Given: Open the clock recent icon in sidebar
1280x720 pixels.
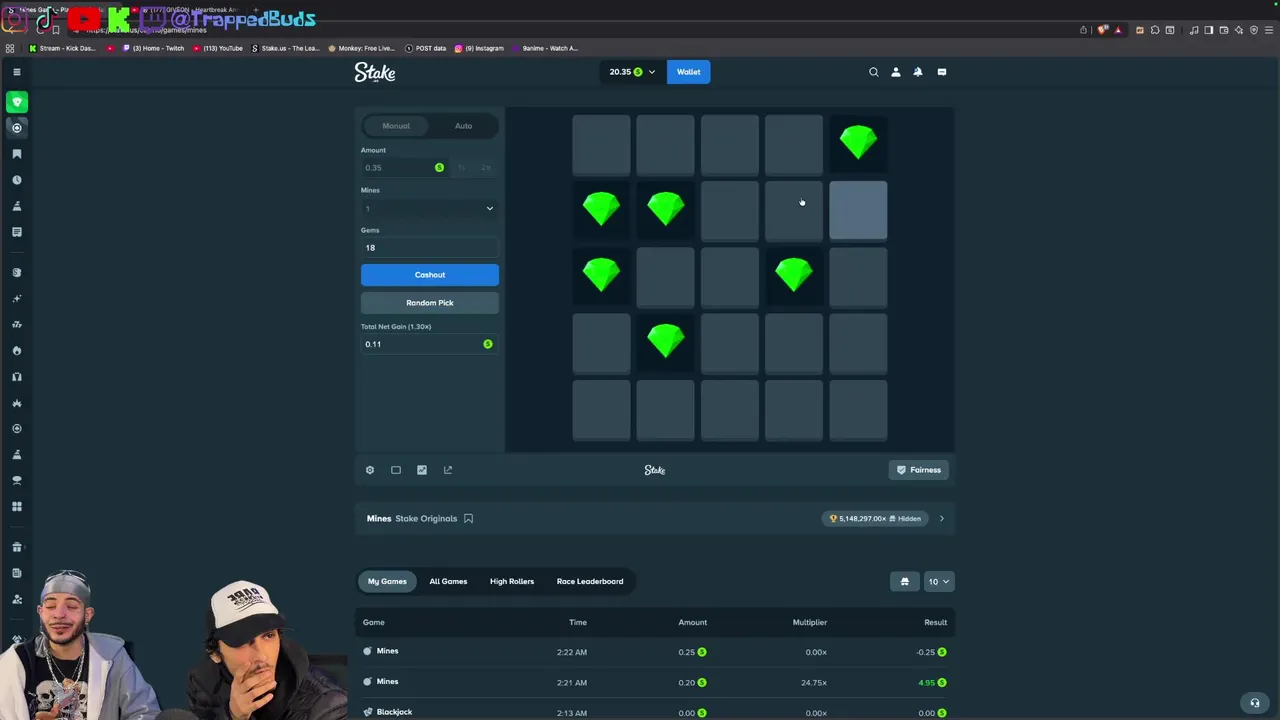Looking at the screenshot, I should pos(16,180).
